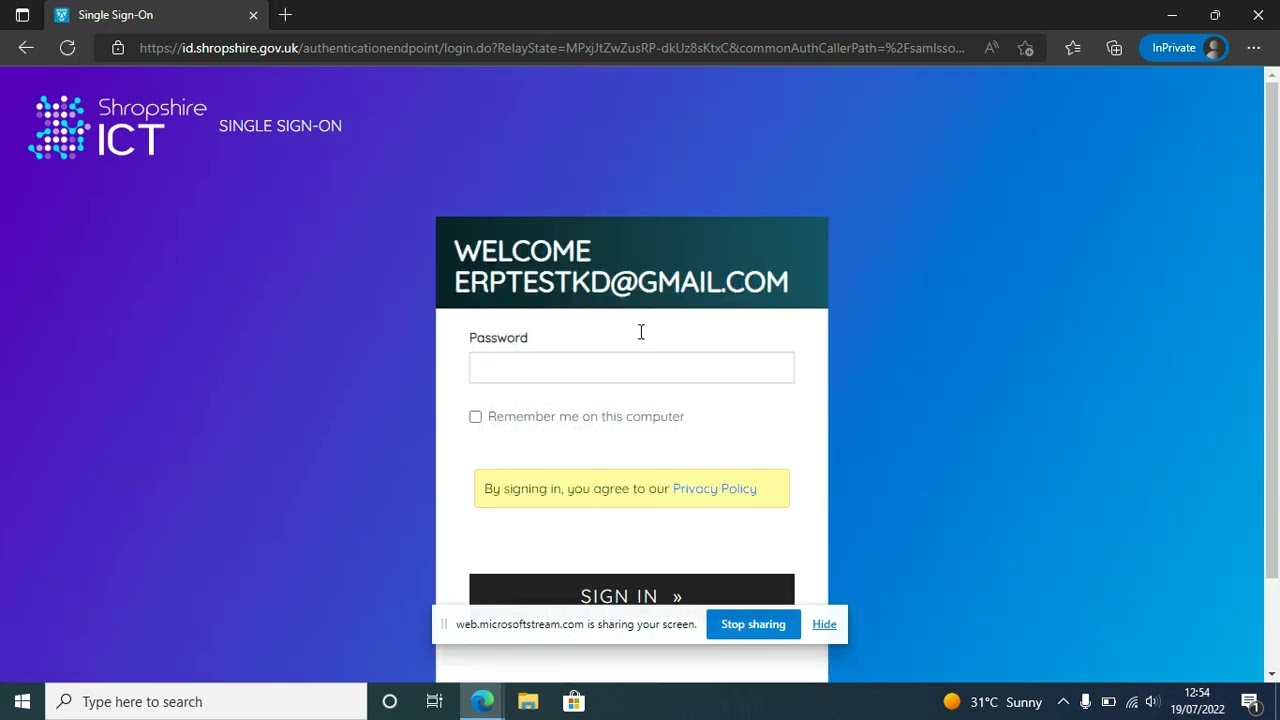Open a new browser tab
The height and width of the screenshot is (720, 1280).
point(285,15)
